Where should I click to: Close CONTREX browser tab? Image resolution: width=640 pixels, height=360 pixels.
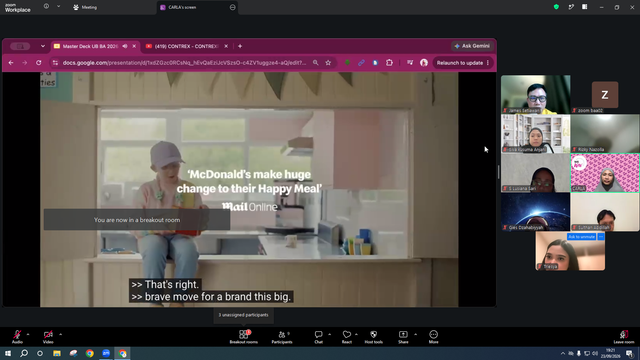point(226,47)
